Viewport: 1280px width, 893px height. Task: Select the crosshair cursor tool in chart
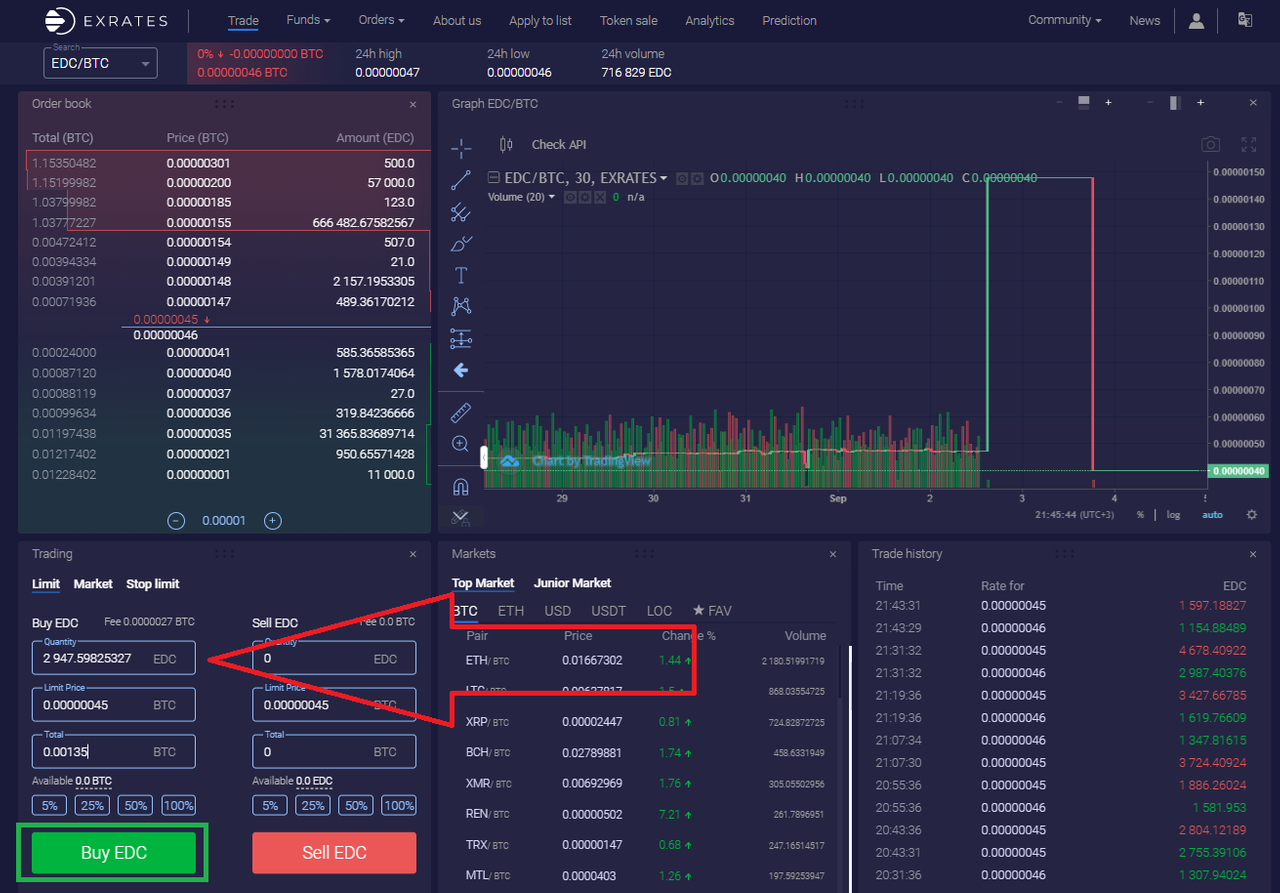[x=461, y=148]
